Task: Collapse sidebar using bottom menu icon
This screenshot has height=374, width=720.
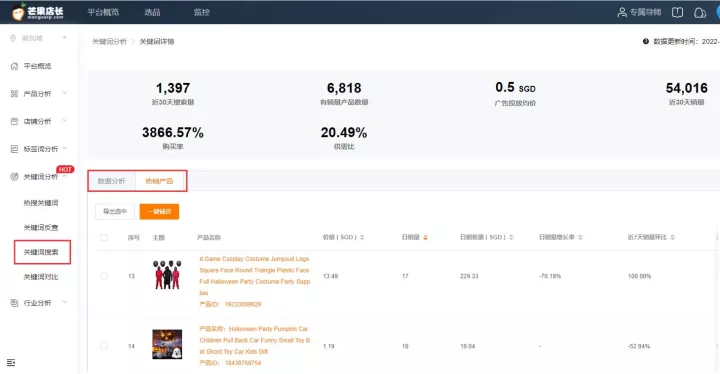Action: click(11, 363)
